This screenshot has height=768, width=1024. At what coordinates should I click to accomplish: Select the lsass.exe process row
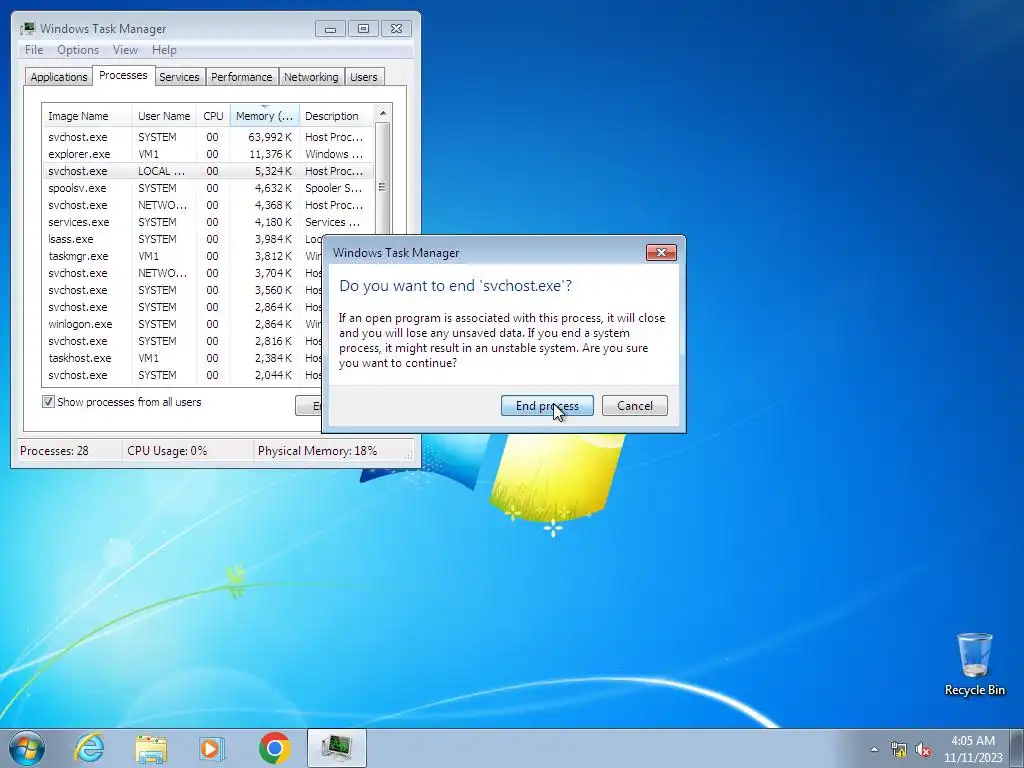coord(183,239)
